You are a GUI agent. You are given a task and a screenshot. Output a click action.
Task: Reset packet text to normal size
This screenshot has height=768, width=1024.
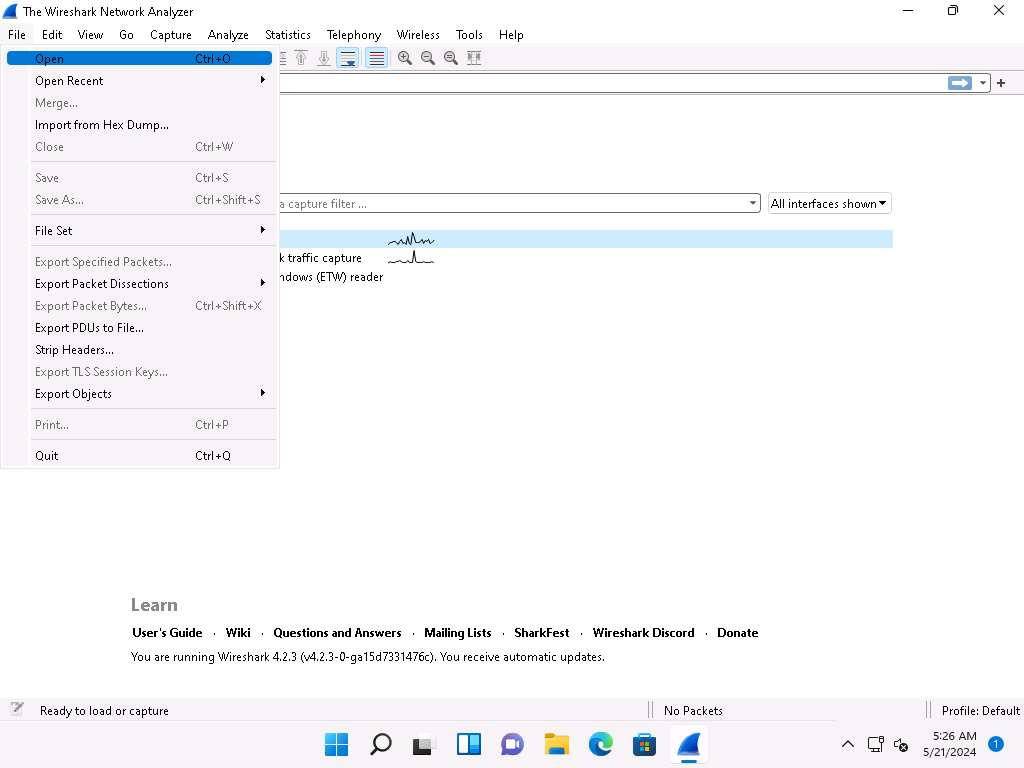tap(451, 58)
